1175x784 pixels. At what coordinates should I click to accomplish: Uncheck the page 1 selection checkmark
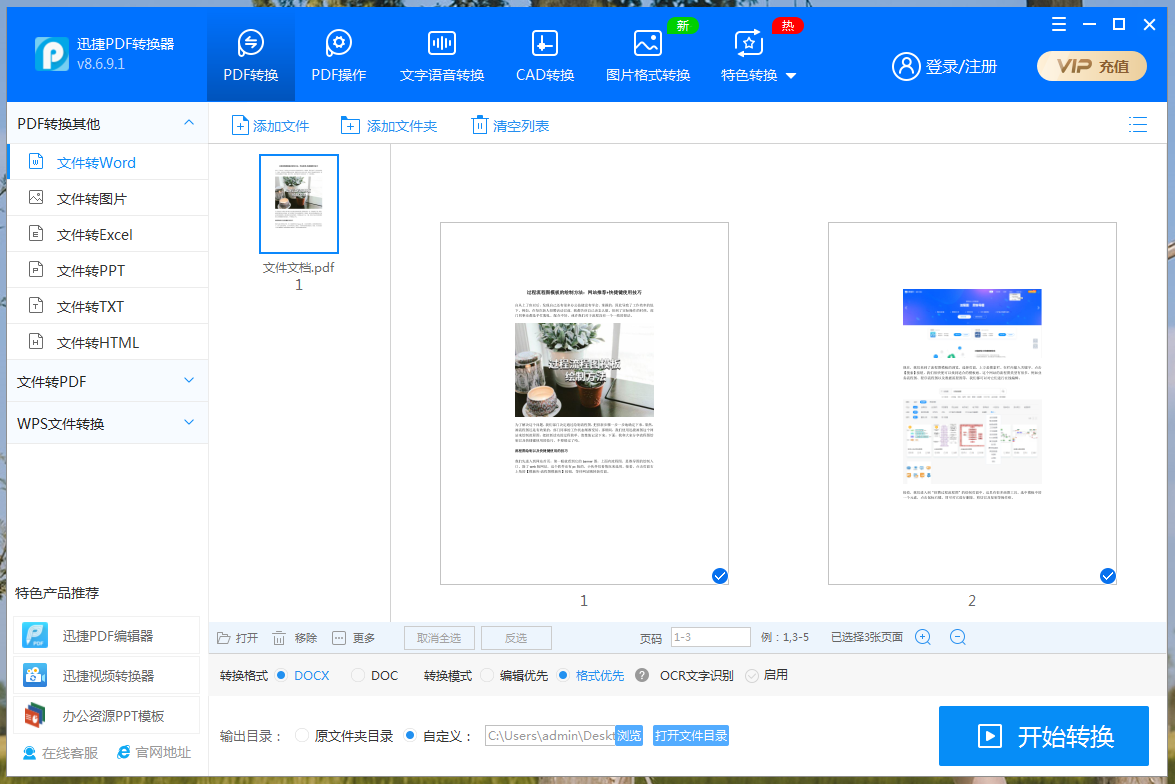719,576
